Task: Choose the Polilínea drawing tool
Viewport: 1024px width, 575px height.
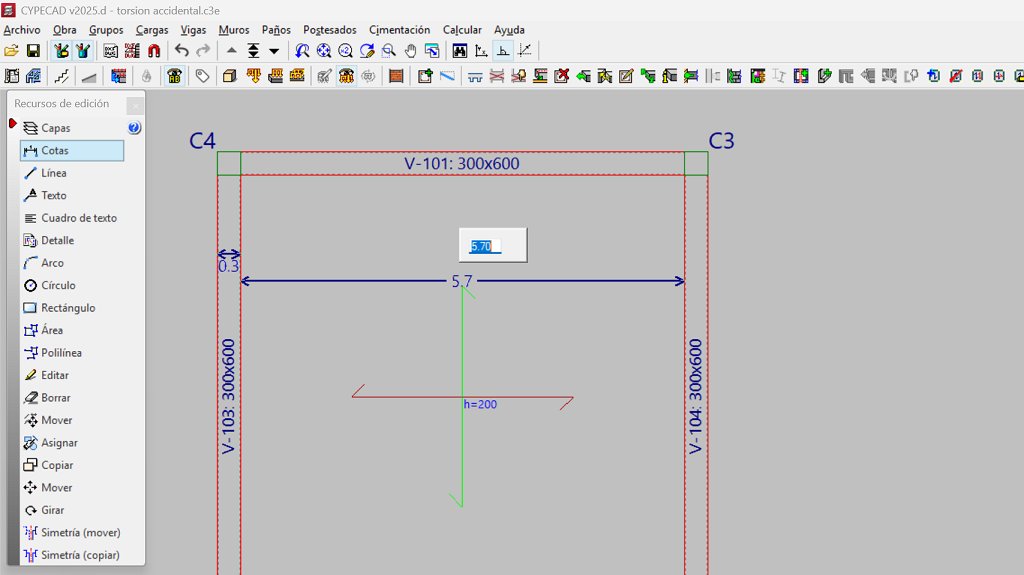Action: click(61, 353)
